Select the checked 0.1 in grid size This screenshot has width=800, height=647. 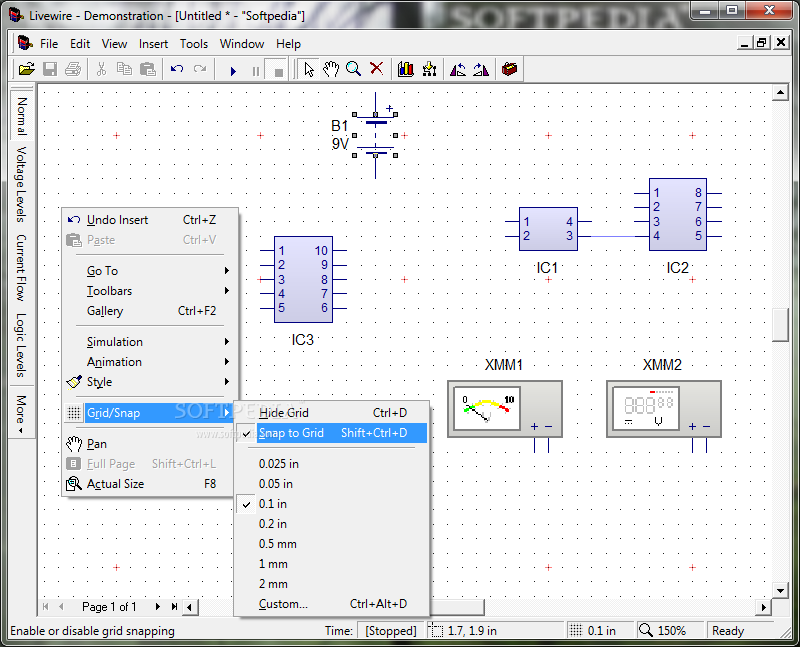(332, 504)
